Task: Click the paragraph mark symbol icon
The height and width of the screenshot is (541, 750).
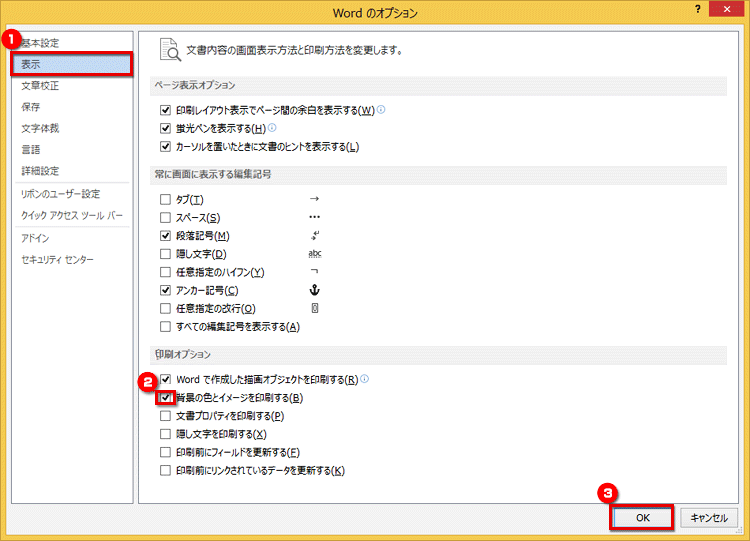Action: click(314, 235)
